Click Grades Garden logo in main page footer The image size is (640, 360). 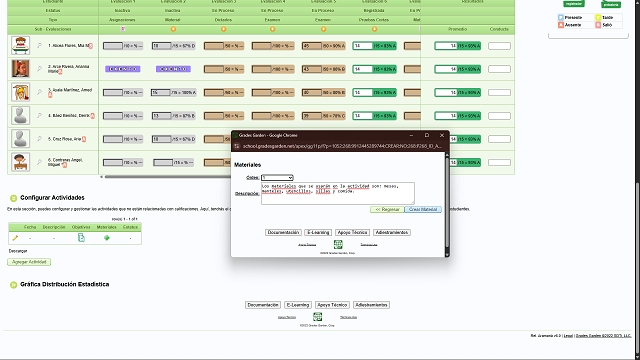click(x=317, y=316)
